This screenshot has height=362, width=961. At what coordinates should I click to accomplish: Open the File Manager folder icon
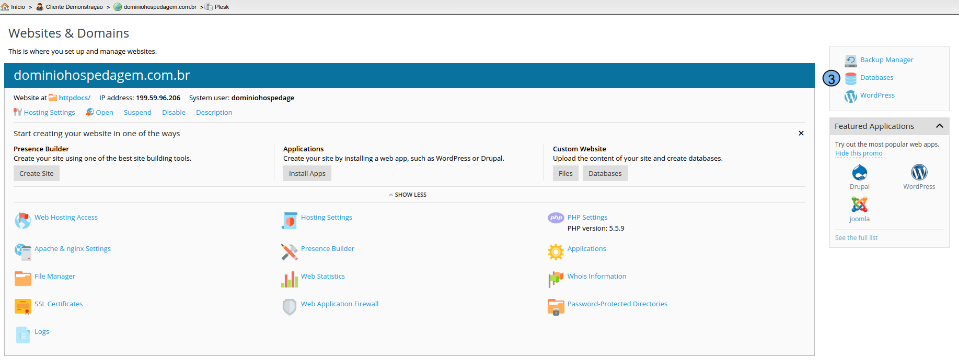pyautogui.click(x=23, y=278)
